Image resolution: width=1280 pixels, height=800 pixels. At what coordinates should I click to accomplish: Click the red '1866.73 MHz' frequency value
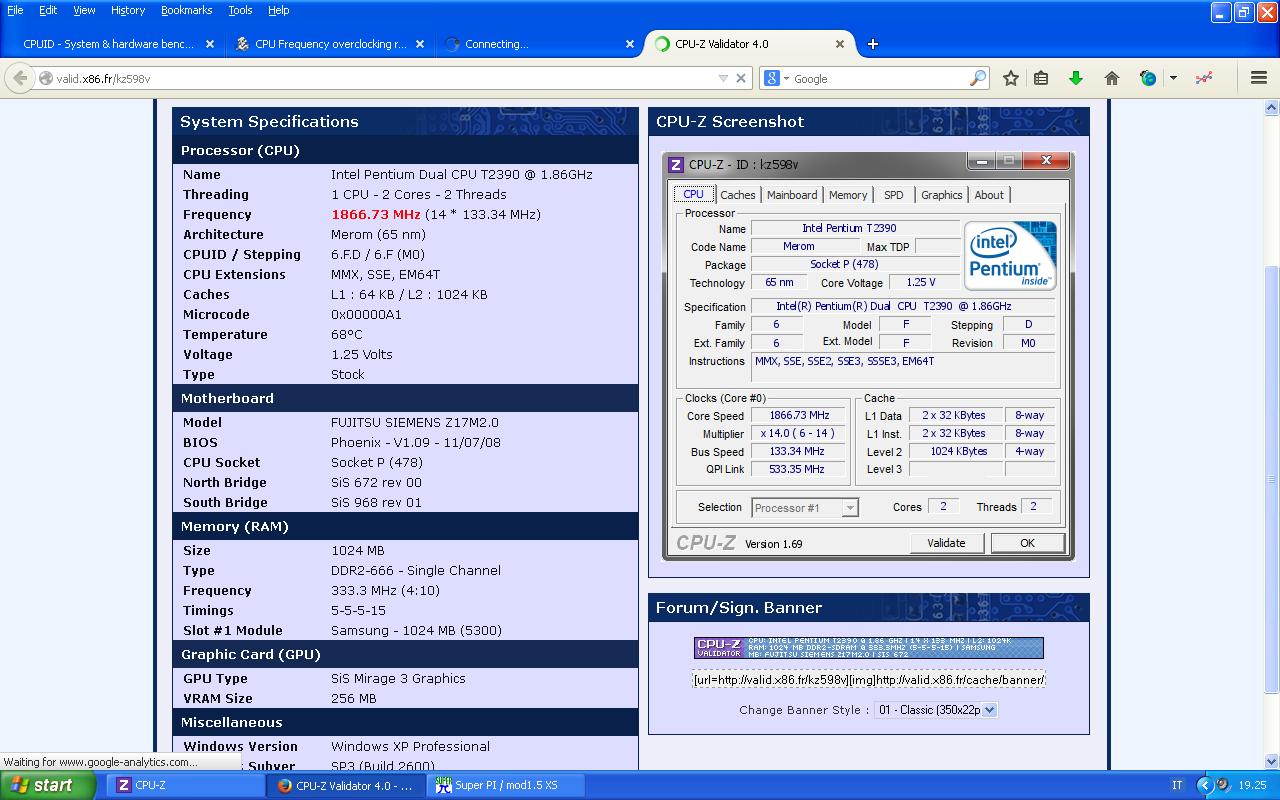click(376, 214)
